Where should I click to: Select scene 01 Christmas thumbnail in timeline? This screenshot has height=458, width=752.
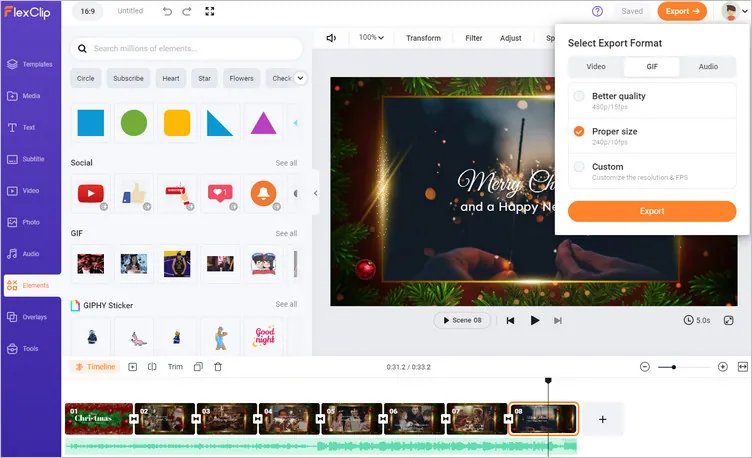[99, 419]
